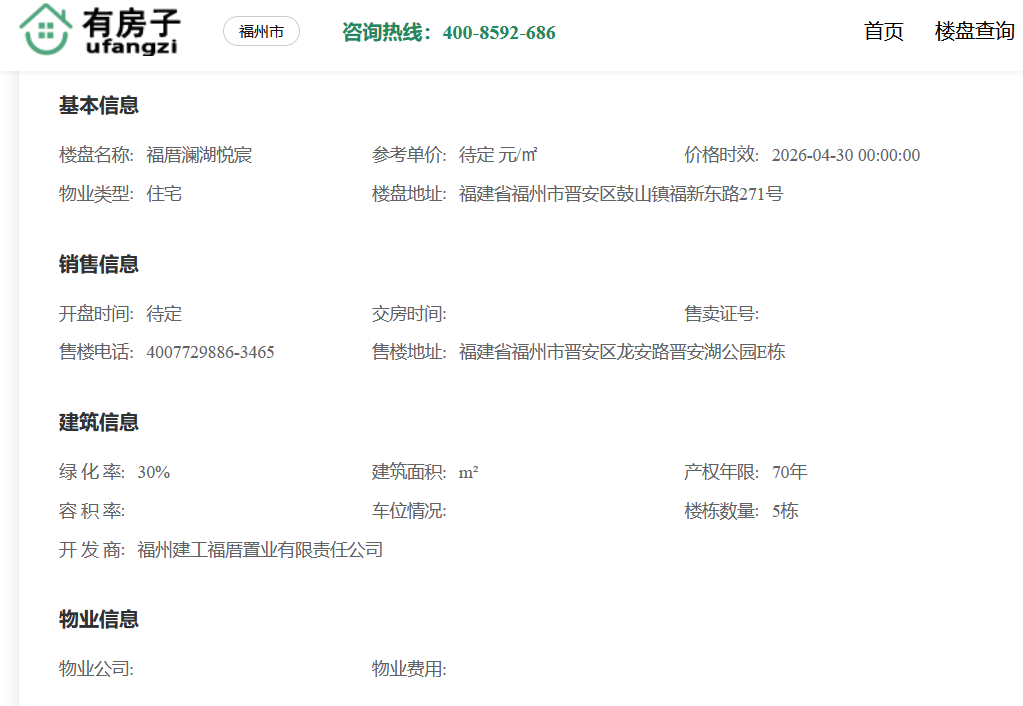Viewport: 1023px width, 706px height.
Task: Click the 产权年限 value 70年
Action: click(x=789, y=472)
